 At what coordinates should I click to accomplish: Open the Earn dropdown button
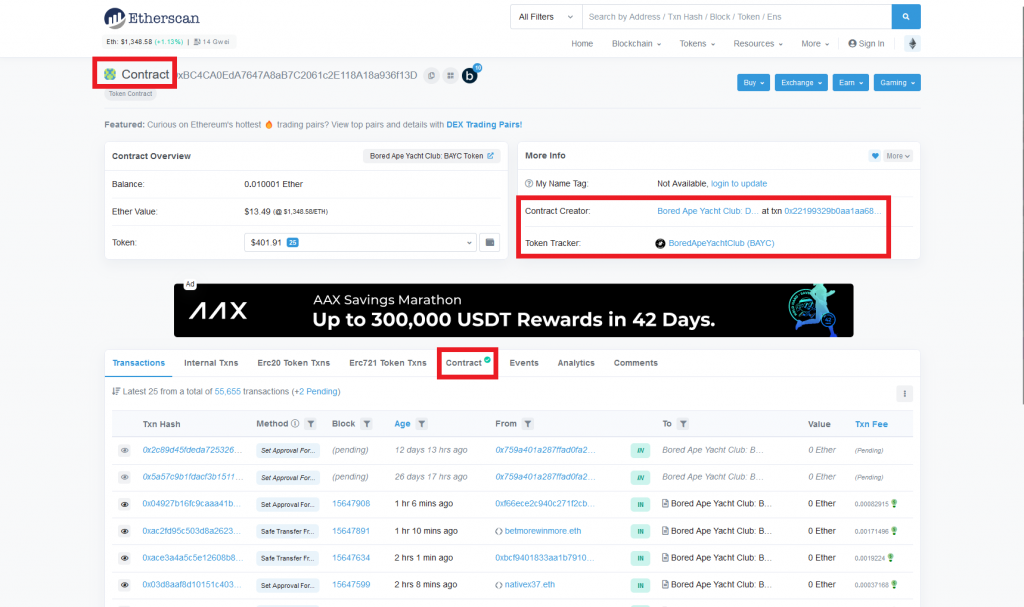tap(850, 83)
